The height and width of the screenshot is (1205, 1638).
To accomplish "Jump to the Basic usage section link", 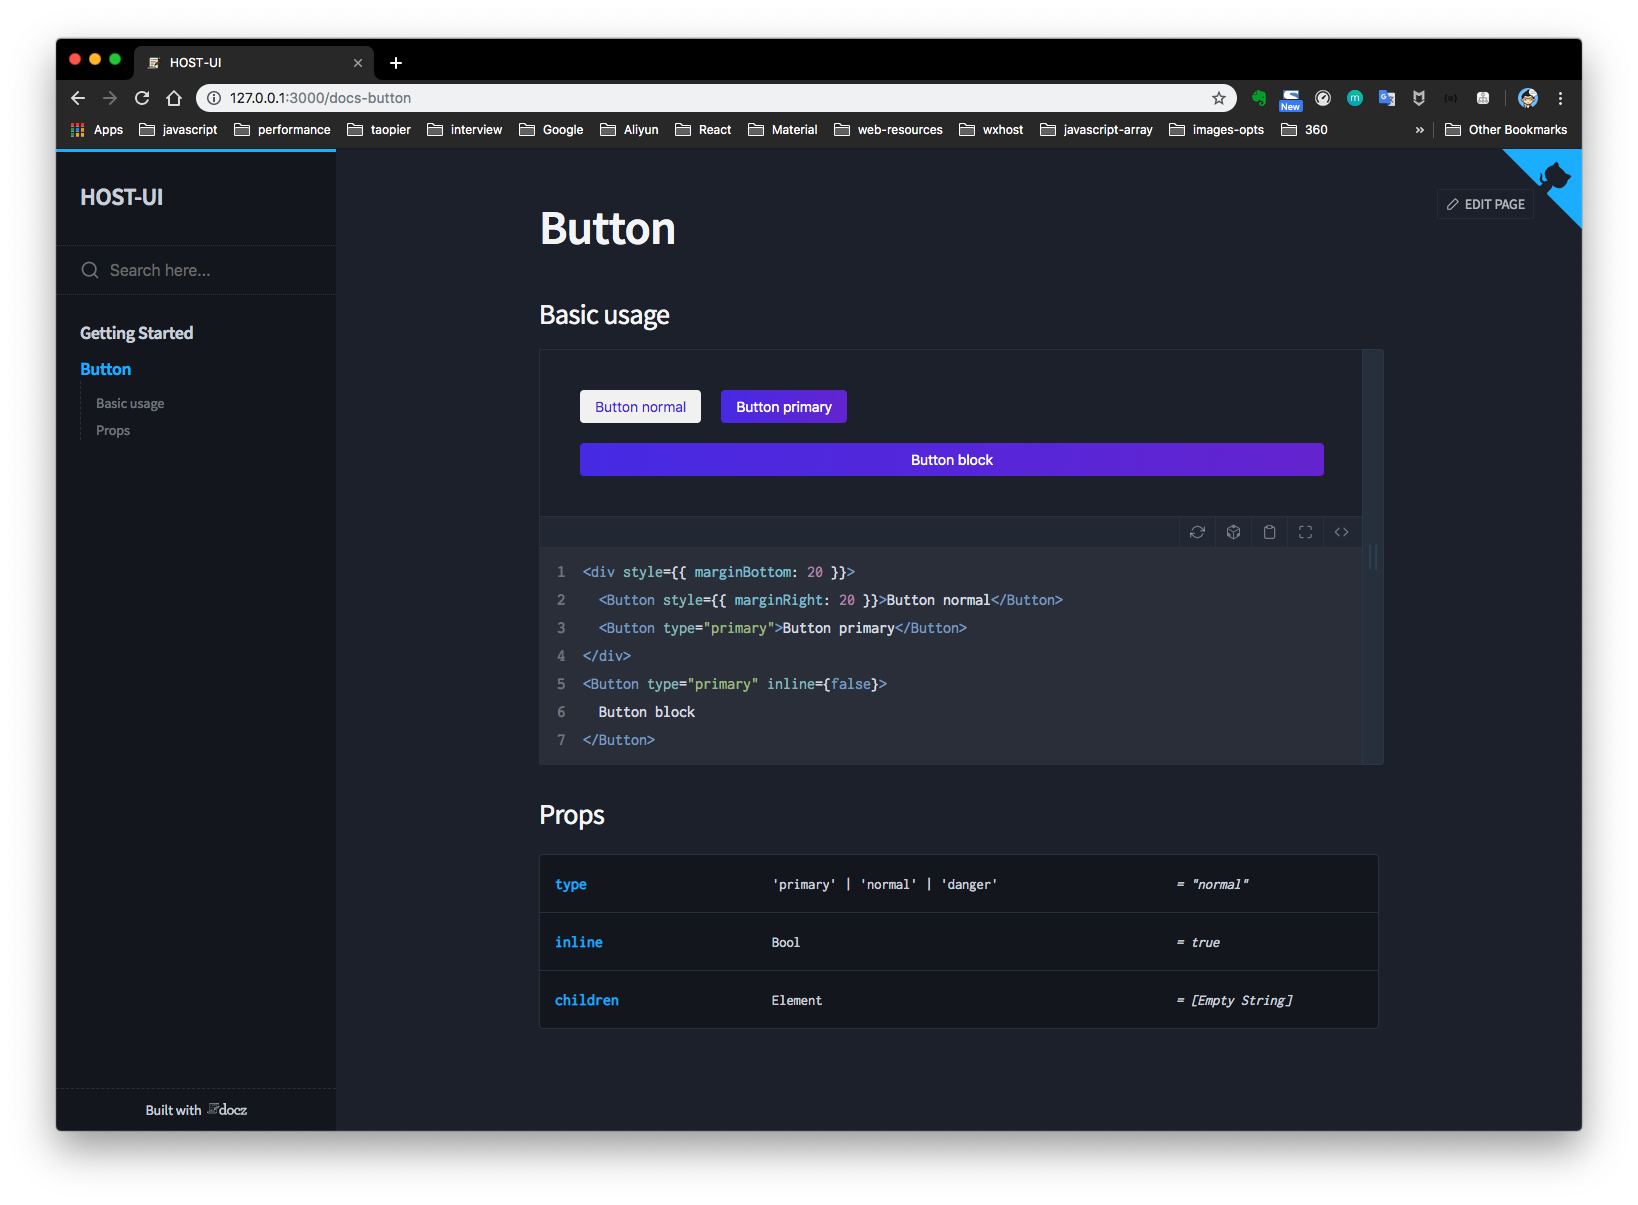I will (x=130, y=403).
